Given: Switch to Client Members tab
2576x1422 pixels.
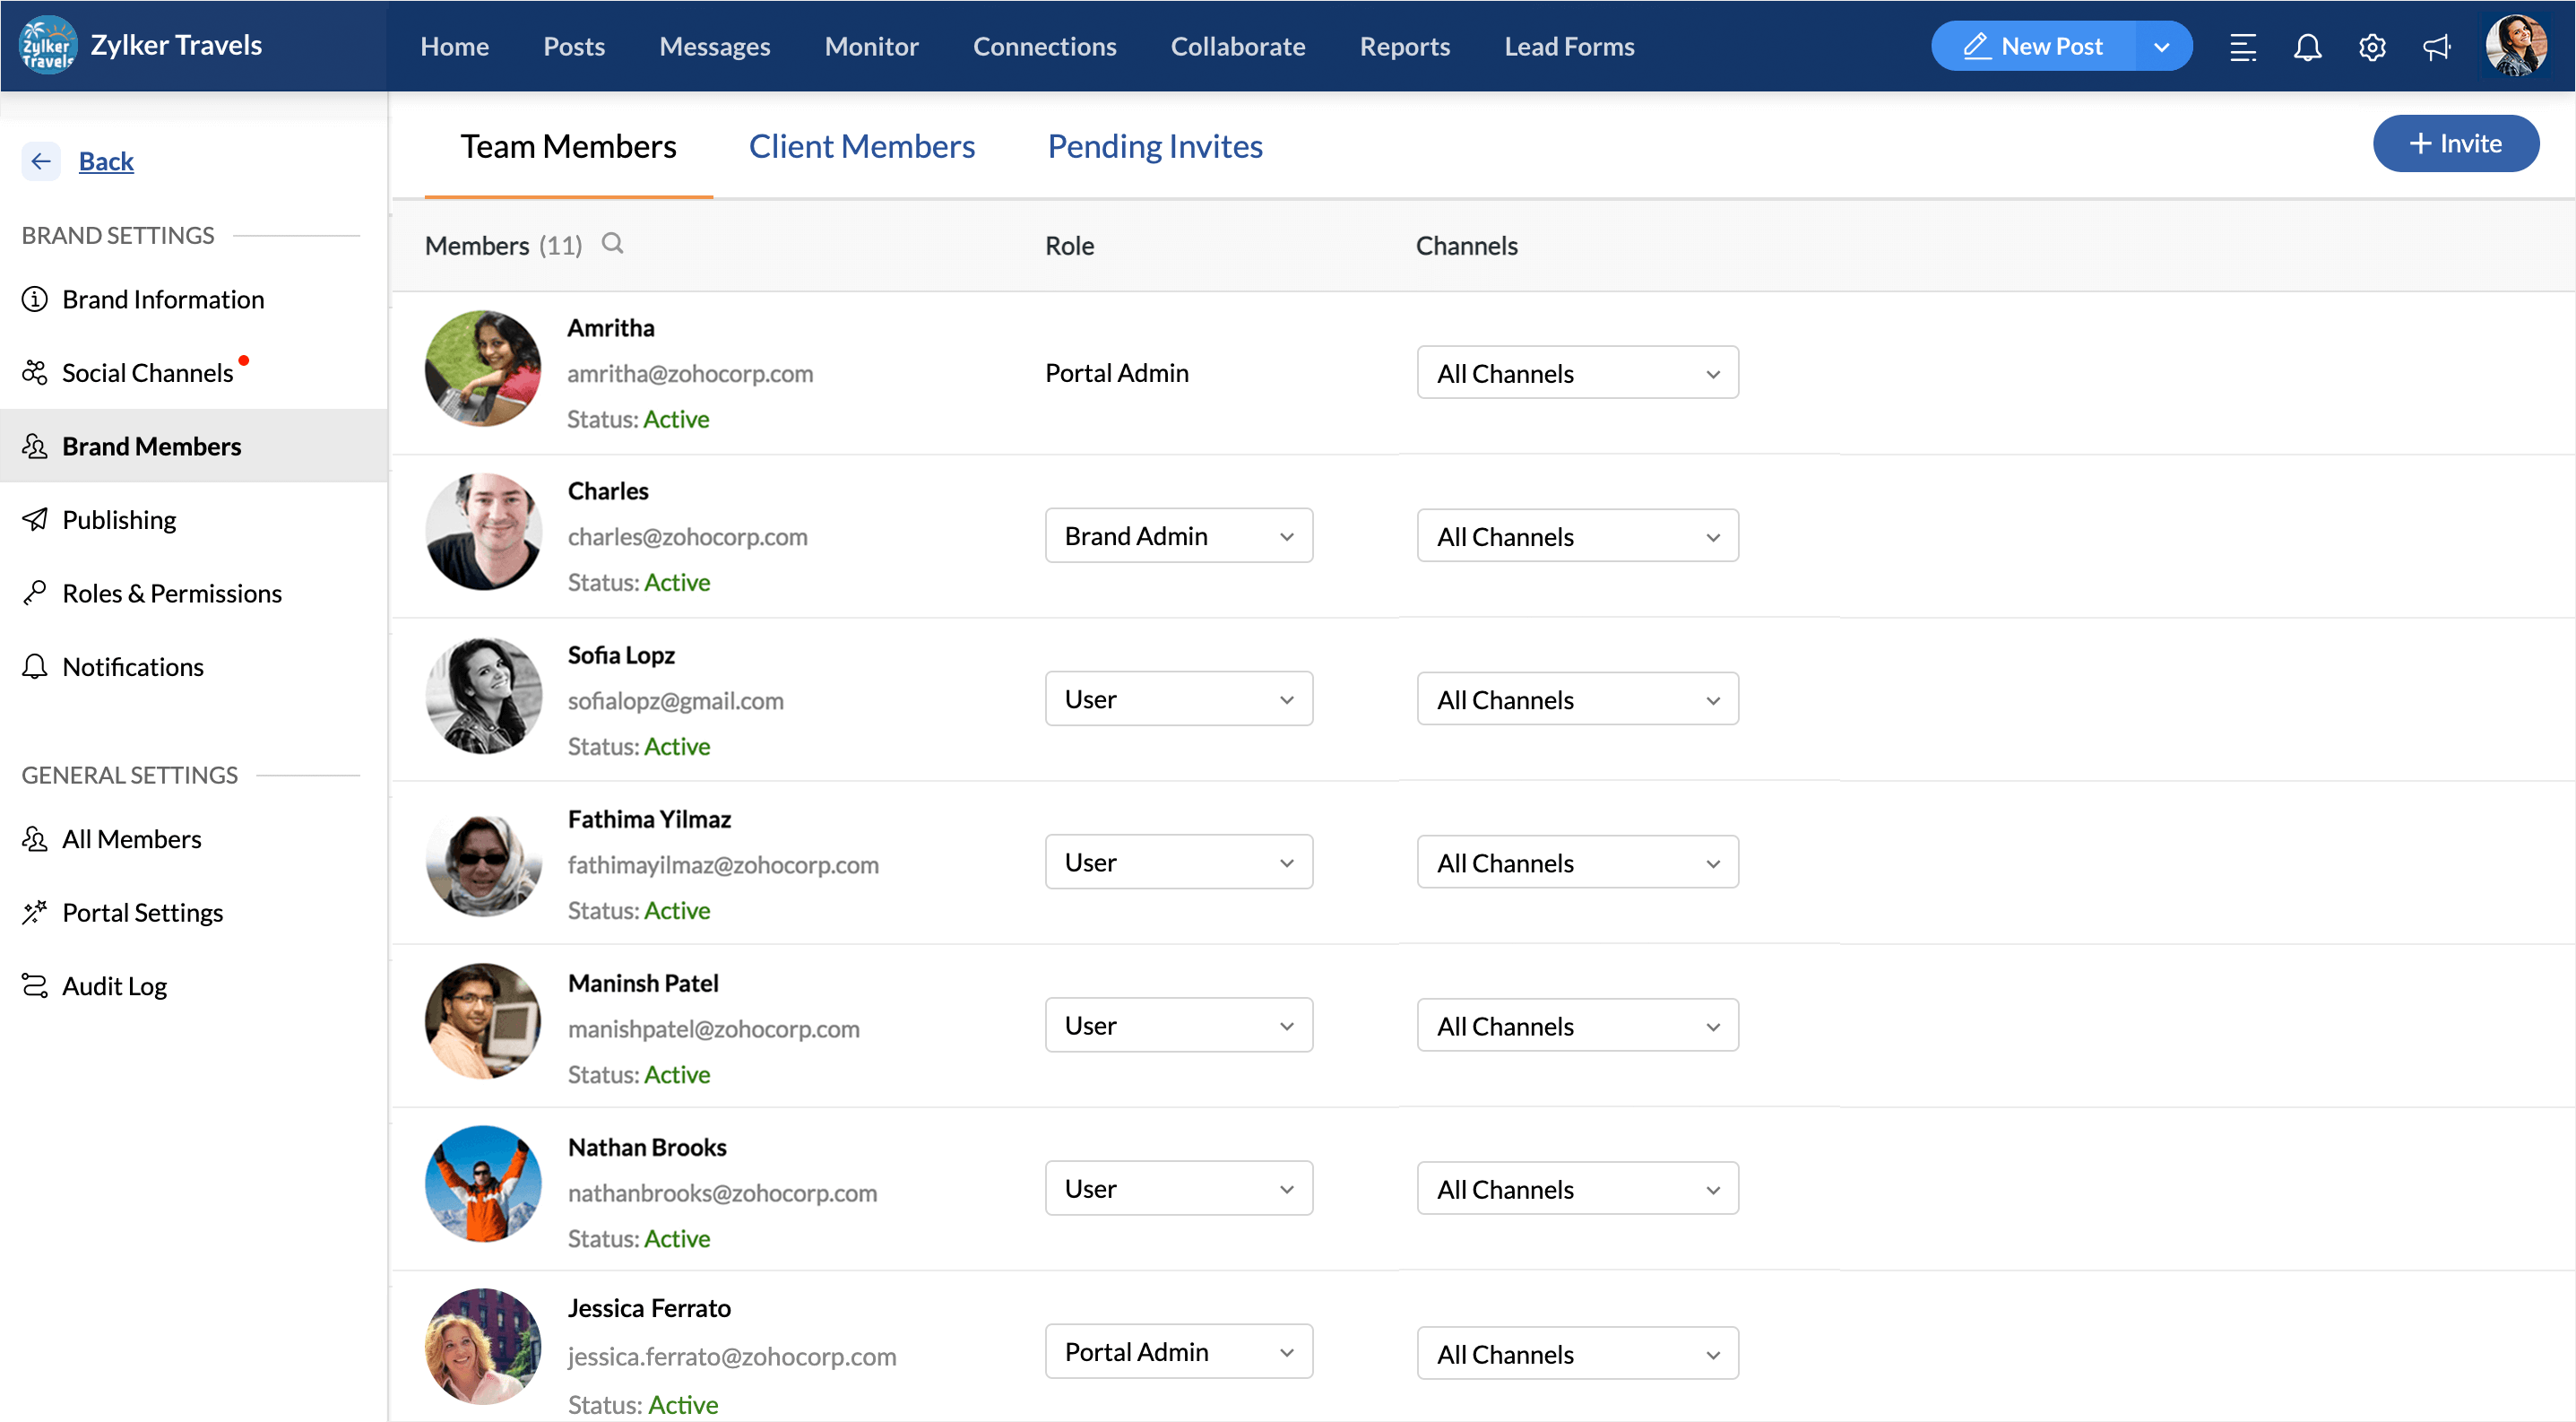Looking at the screenshot, I should click(861, 146).
